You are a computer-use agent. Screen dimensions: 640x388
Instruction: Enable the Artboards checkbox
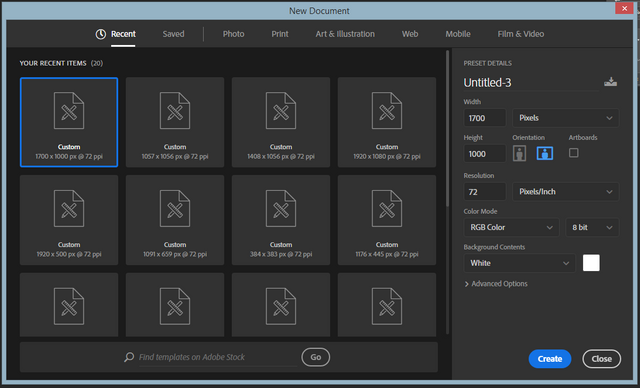tap(573, 153)
